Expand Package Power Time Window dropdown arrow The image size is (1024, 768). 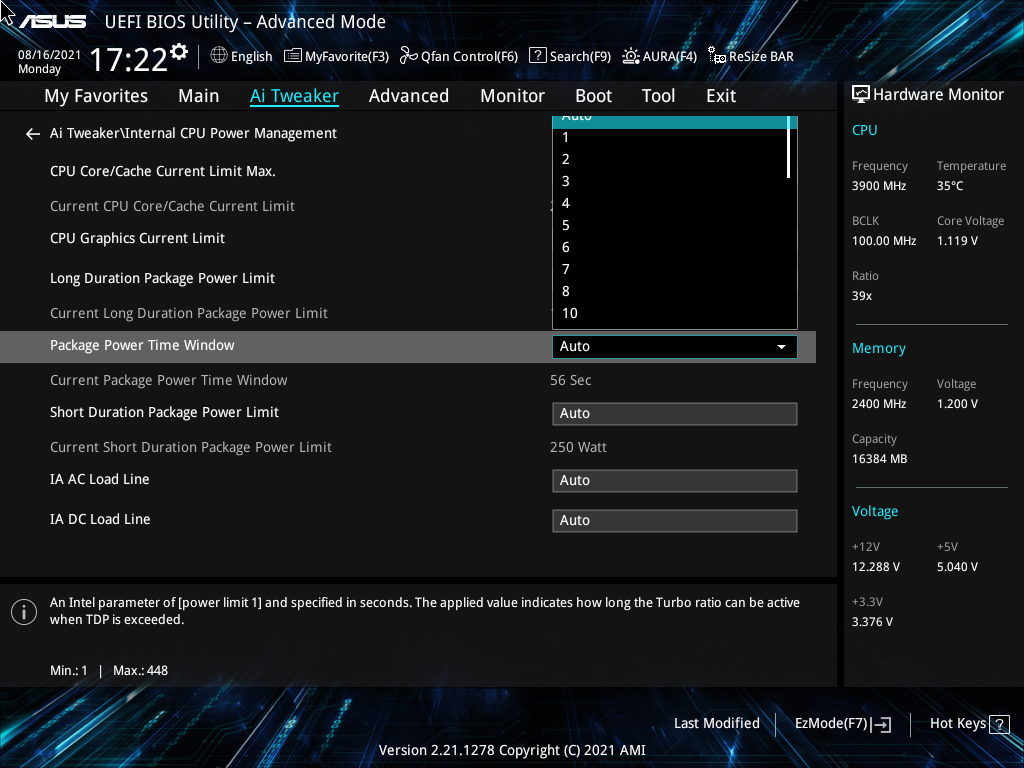click(781, 347)
